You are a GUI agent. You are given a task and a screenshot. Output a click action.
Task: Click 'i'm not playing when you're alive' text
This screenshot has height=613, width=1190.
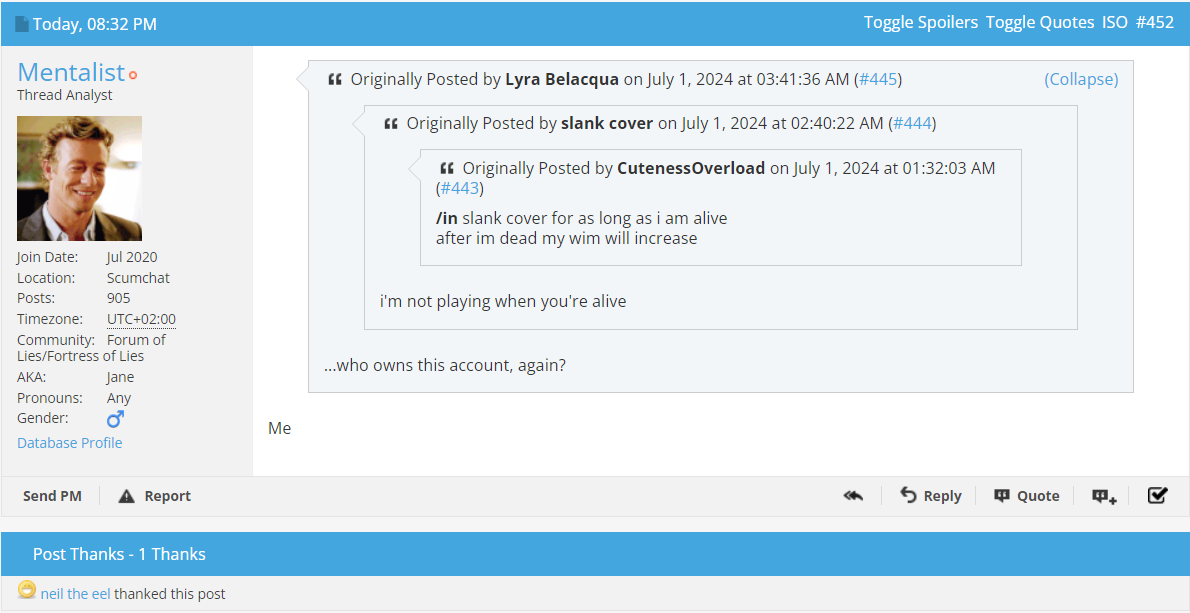click(x=503, y=301)
